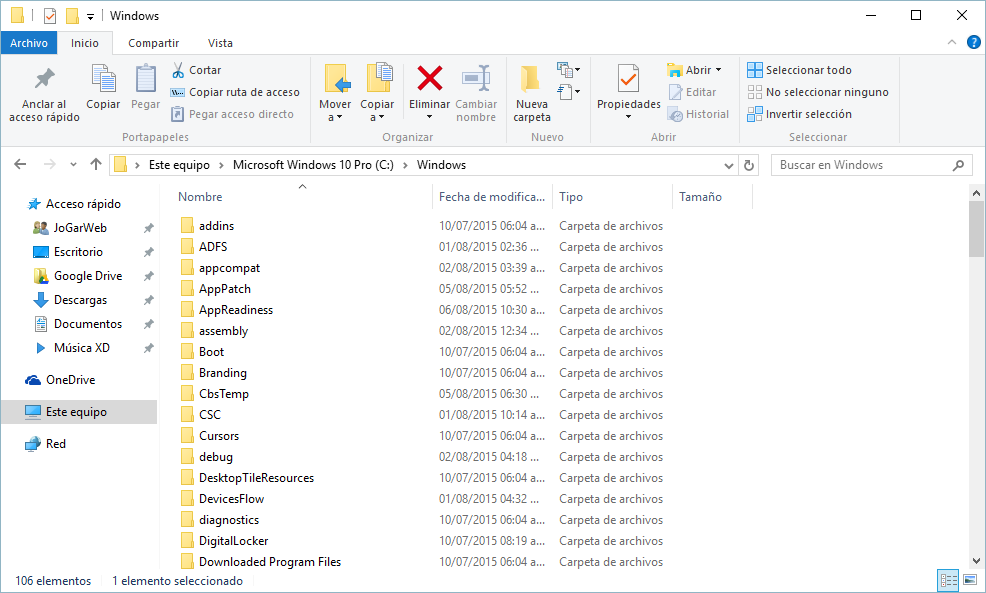
Task: Click Seleccionar todo
Action: point(799,70)
